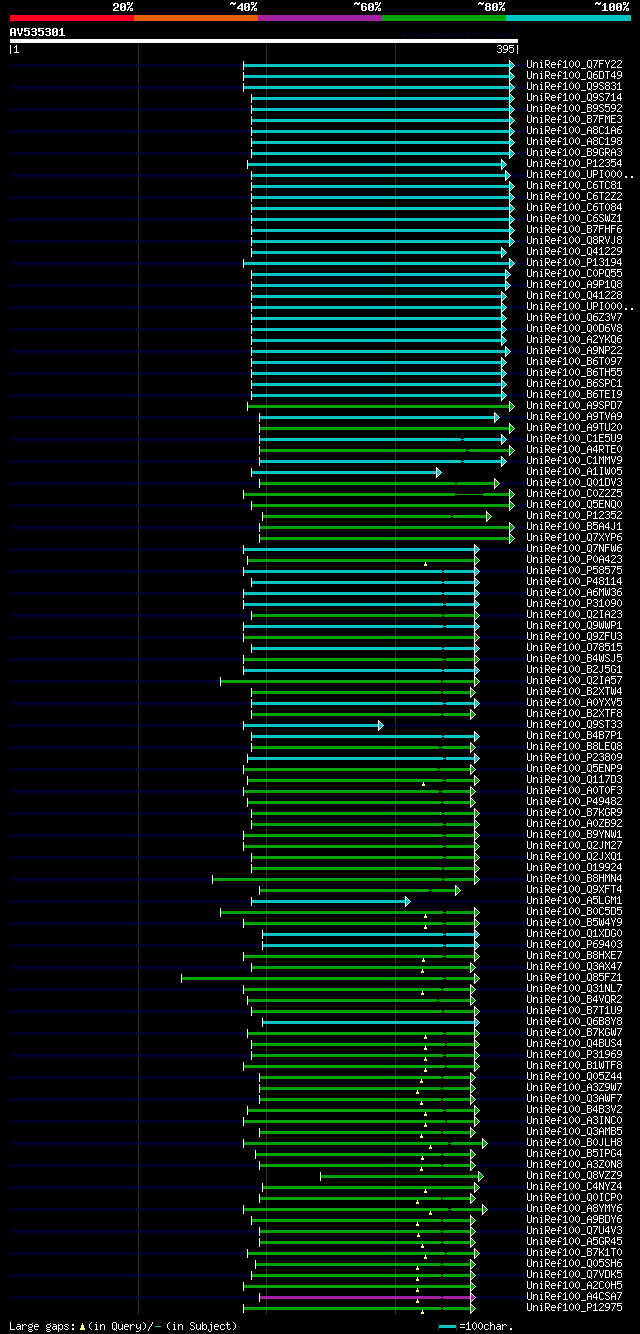Select the UniRef100_B9S592 label

click(574, 108)
